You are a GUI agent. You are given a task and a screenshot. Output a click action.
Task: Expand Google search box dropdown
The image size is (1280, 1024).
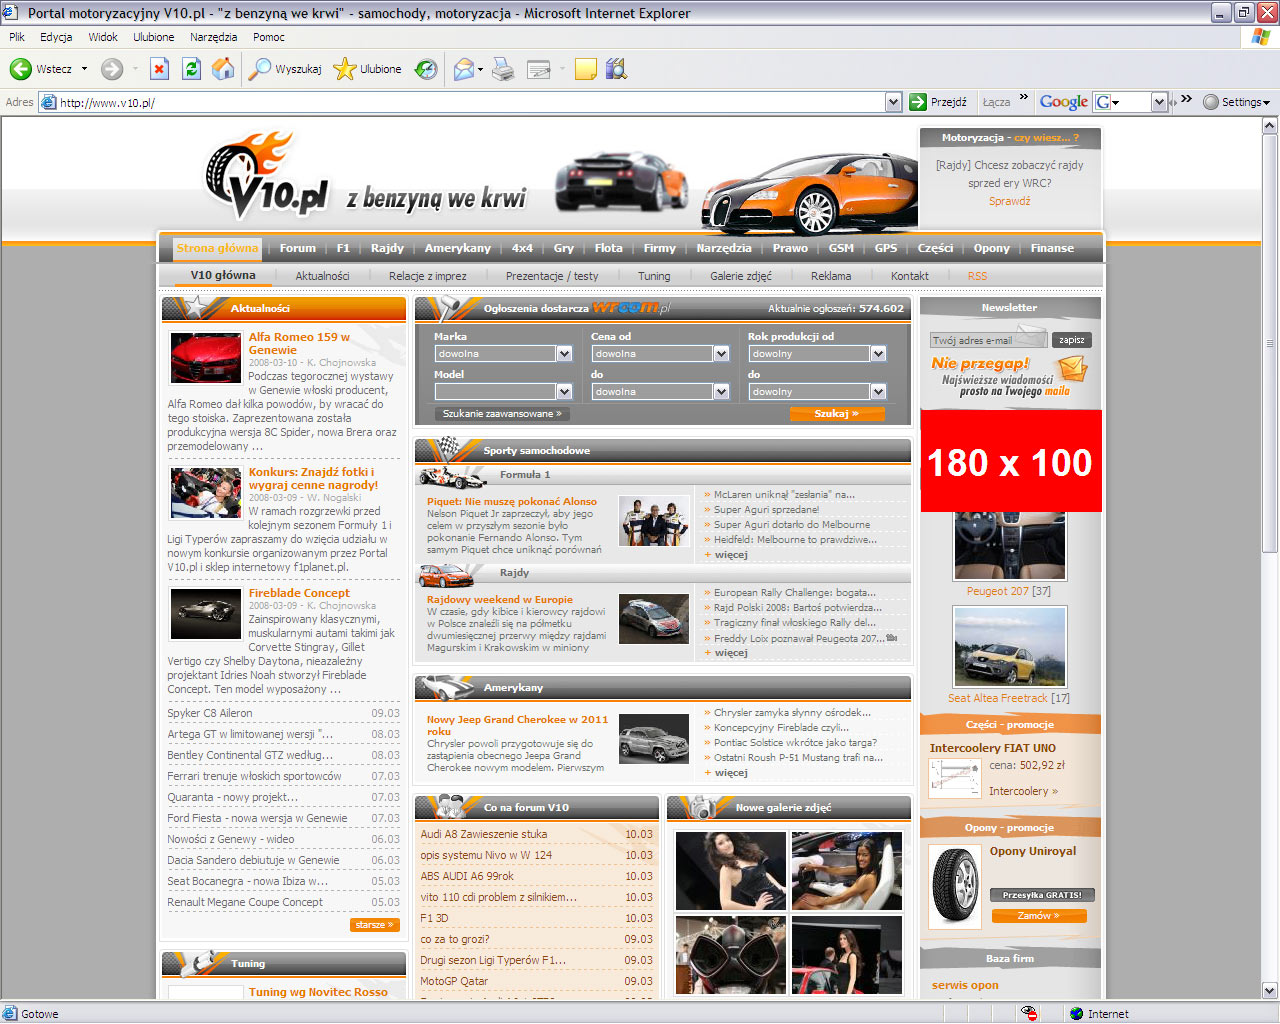coord(1159,102)
